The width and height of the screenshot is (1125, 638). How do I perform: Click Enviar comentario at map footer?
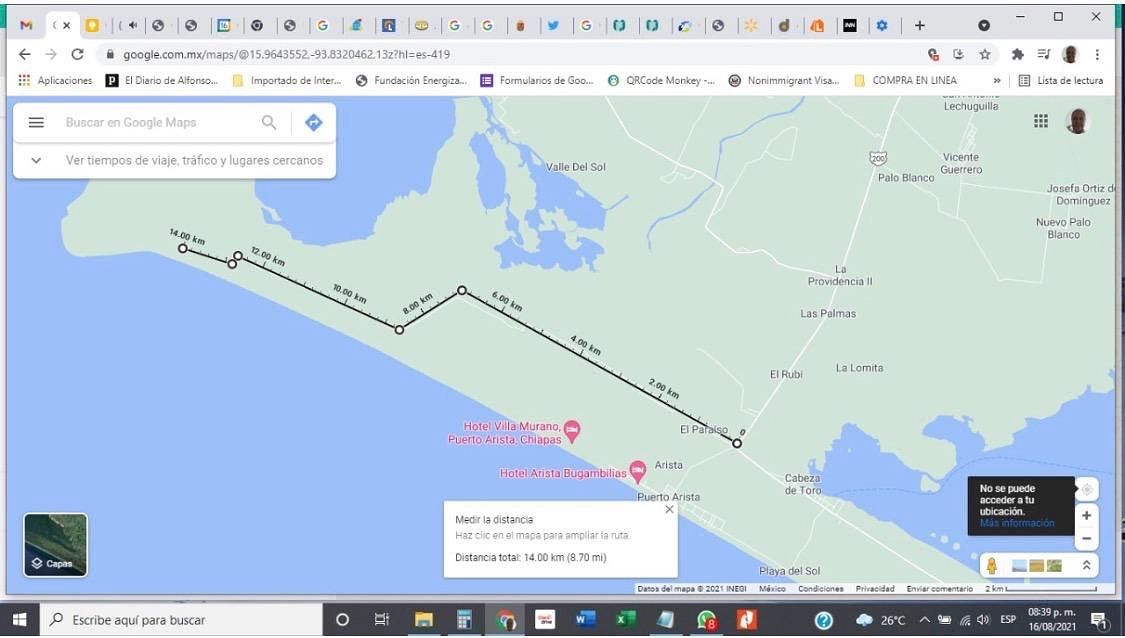pyautogui.click(x=939, y=589)
